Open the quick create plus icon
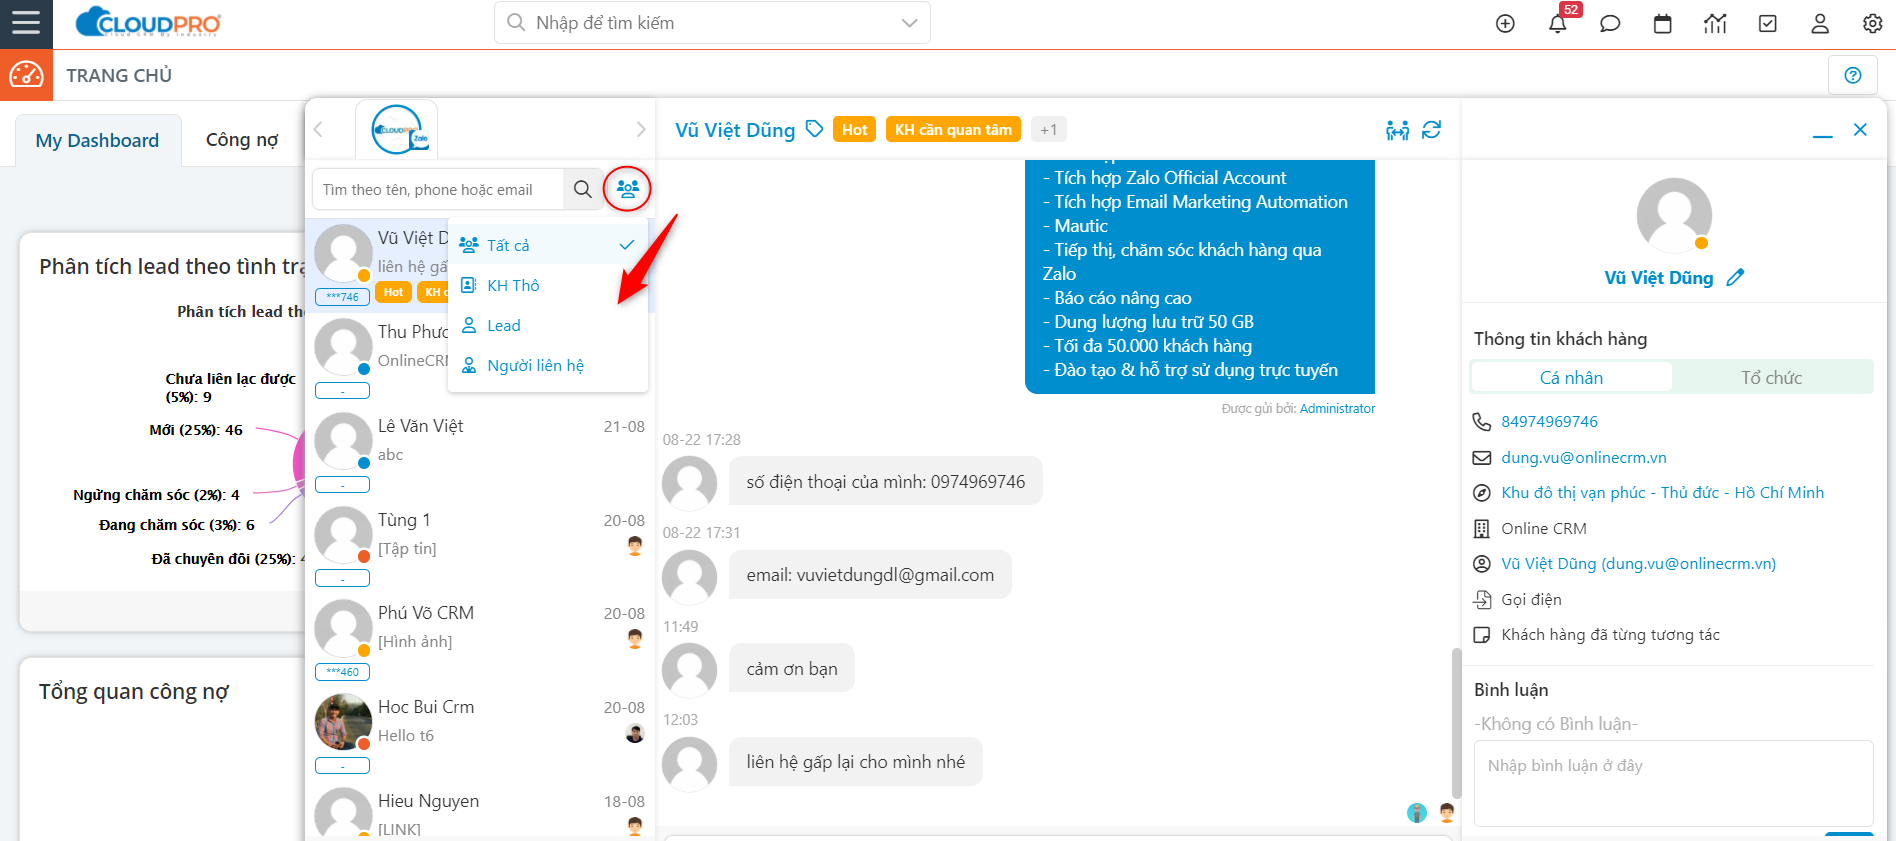 (x=1505, y=23)
